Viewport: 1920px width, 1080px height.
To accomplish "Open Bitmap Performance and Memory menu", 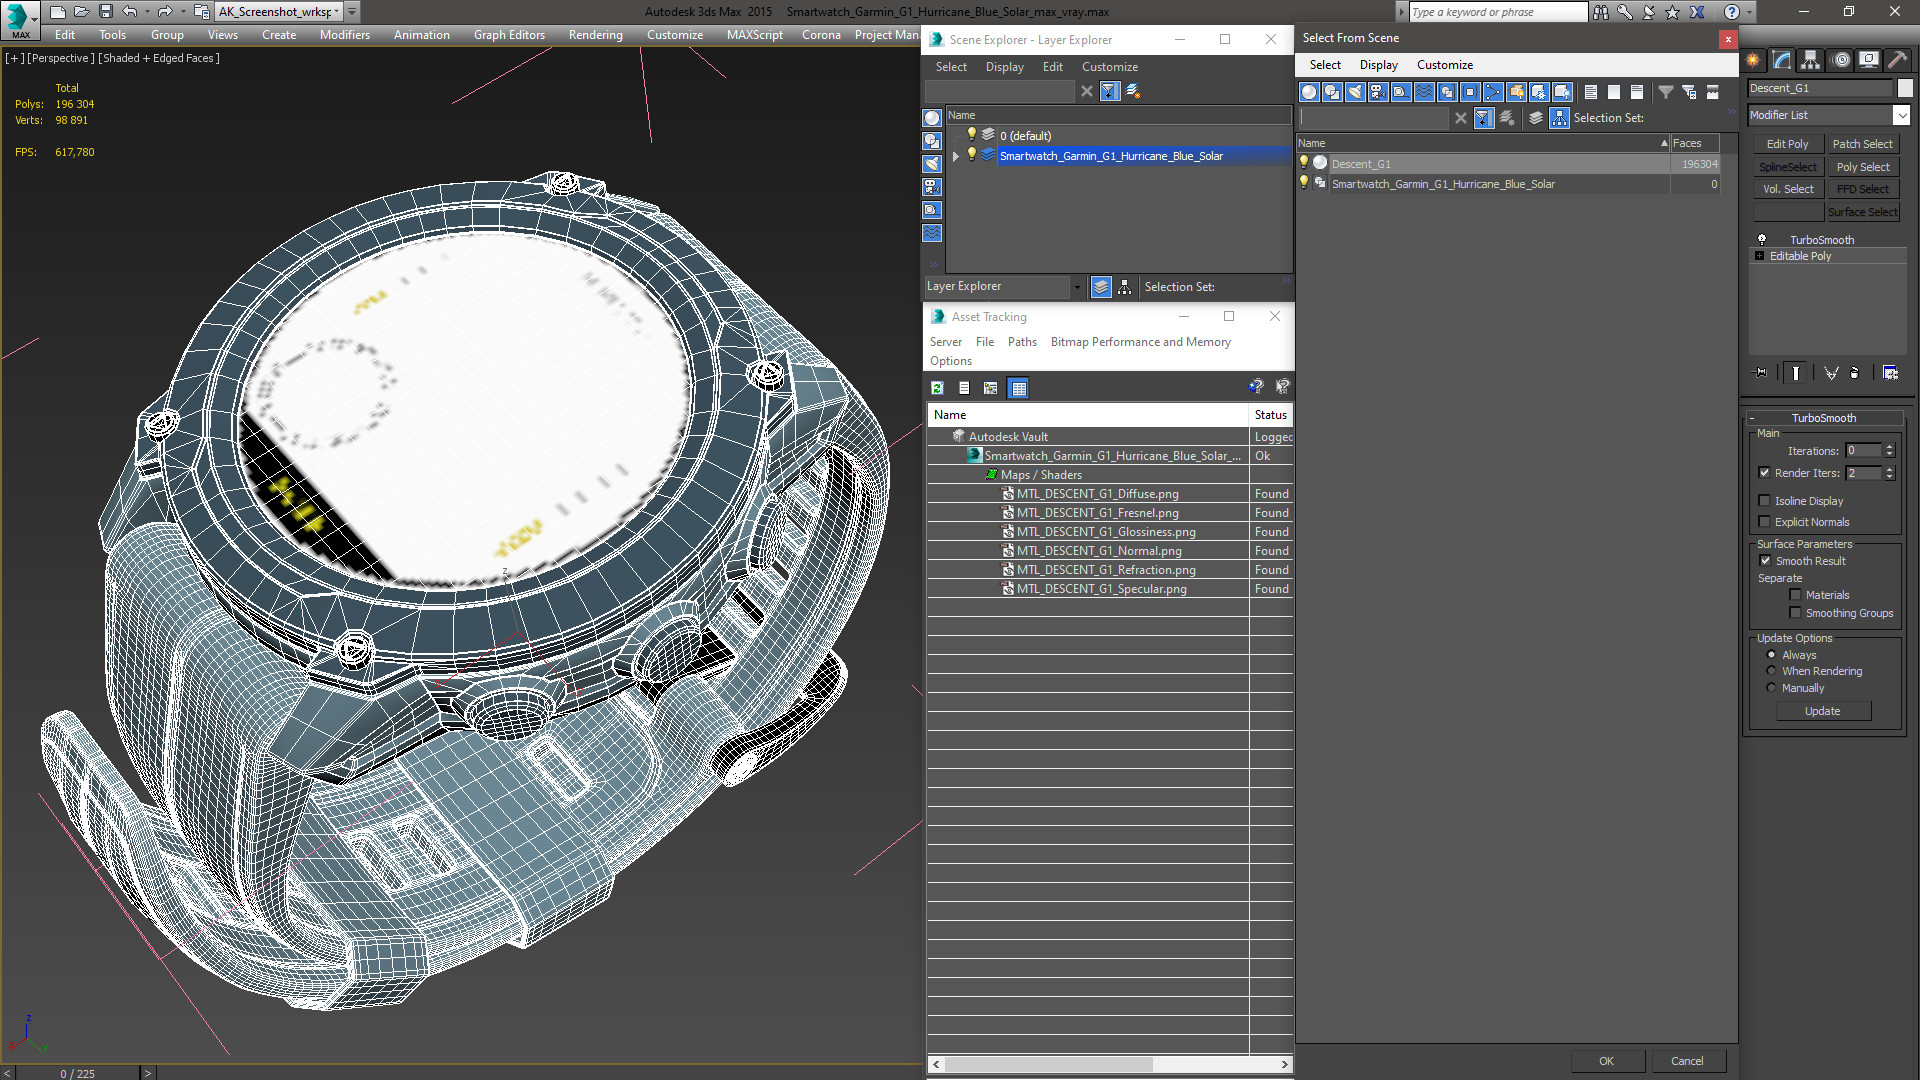I will pos(1140,342).
